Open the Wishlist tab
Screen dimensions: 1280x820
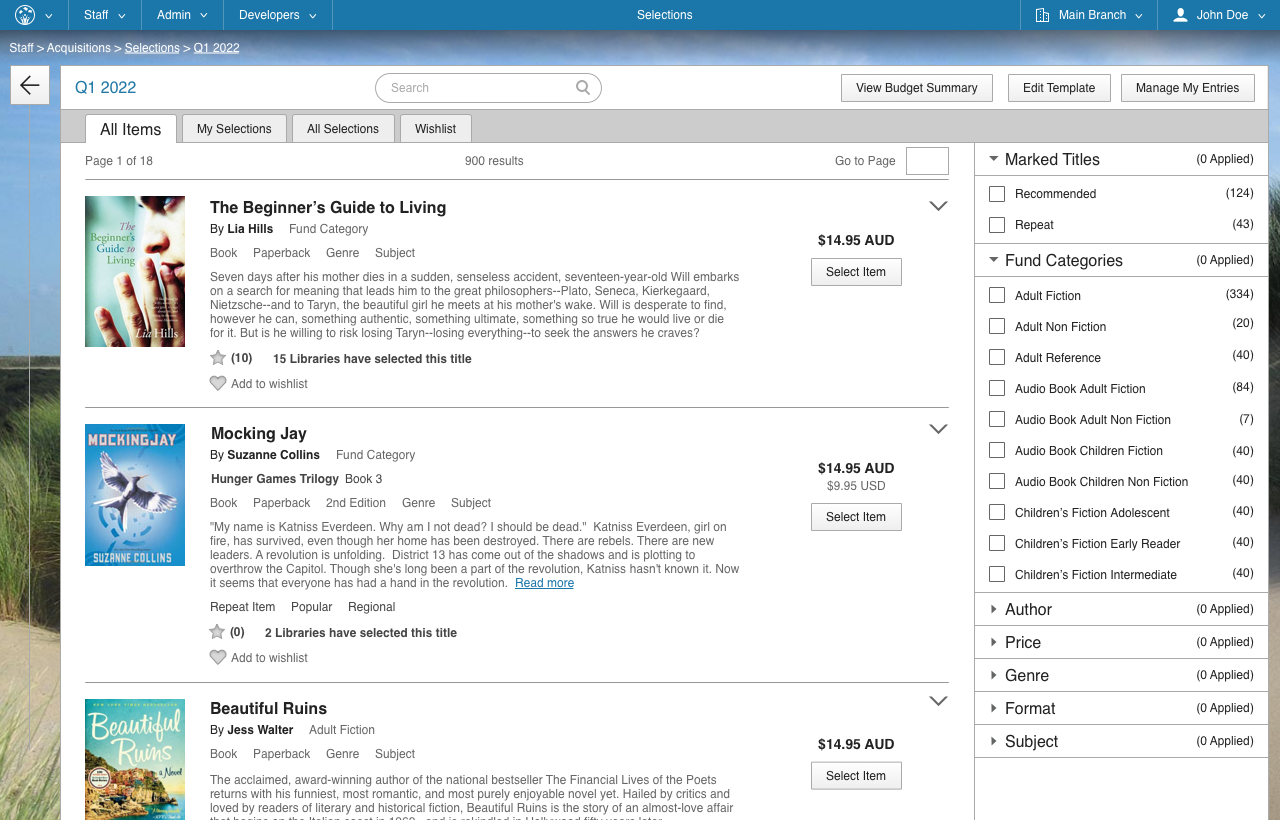(435, 129)
